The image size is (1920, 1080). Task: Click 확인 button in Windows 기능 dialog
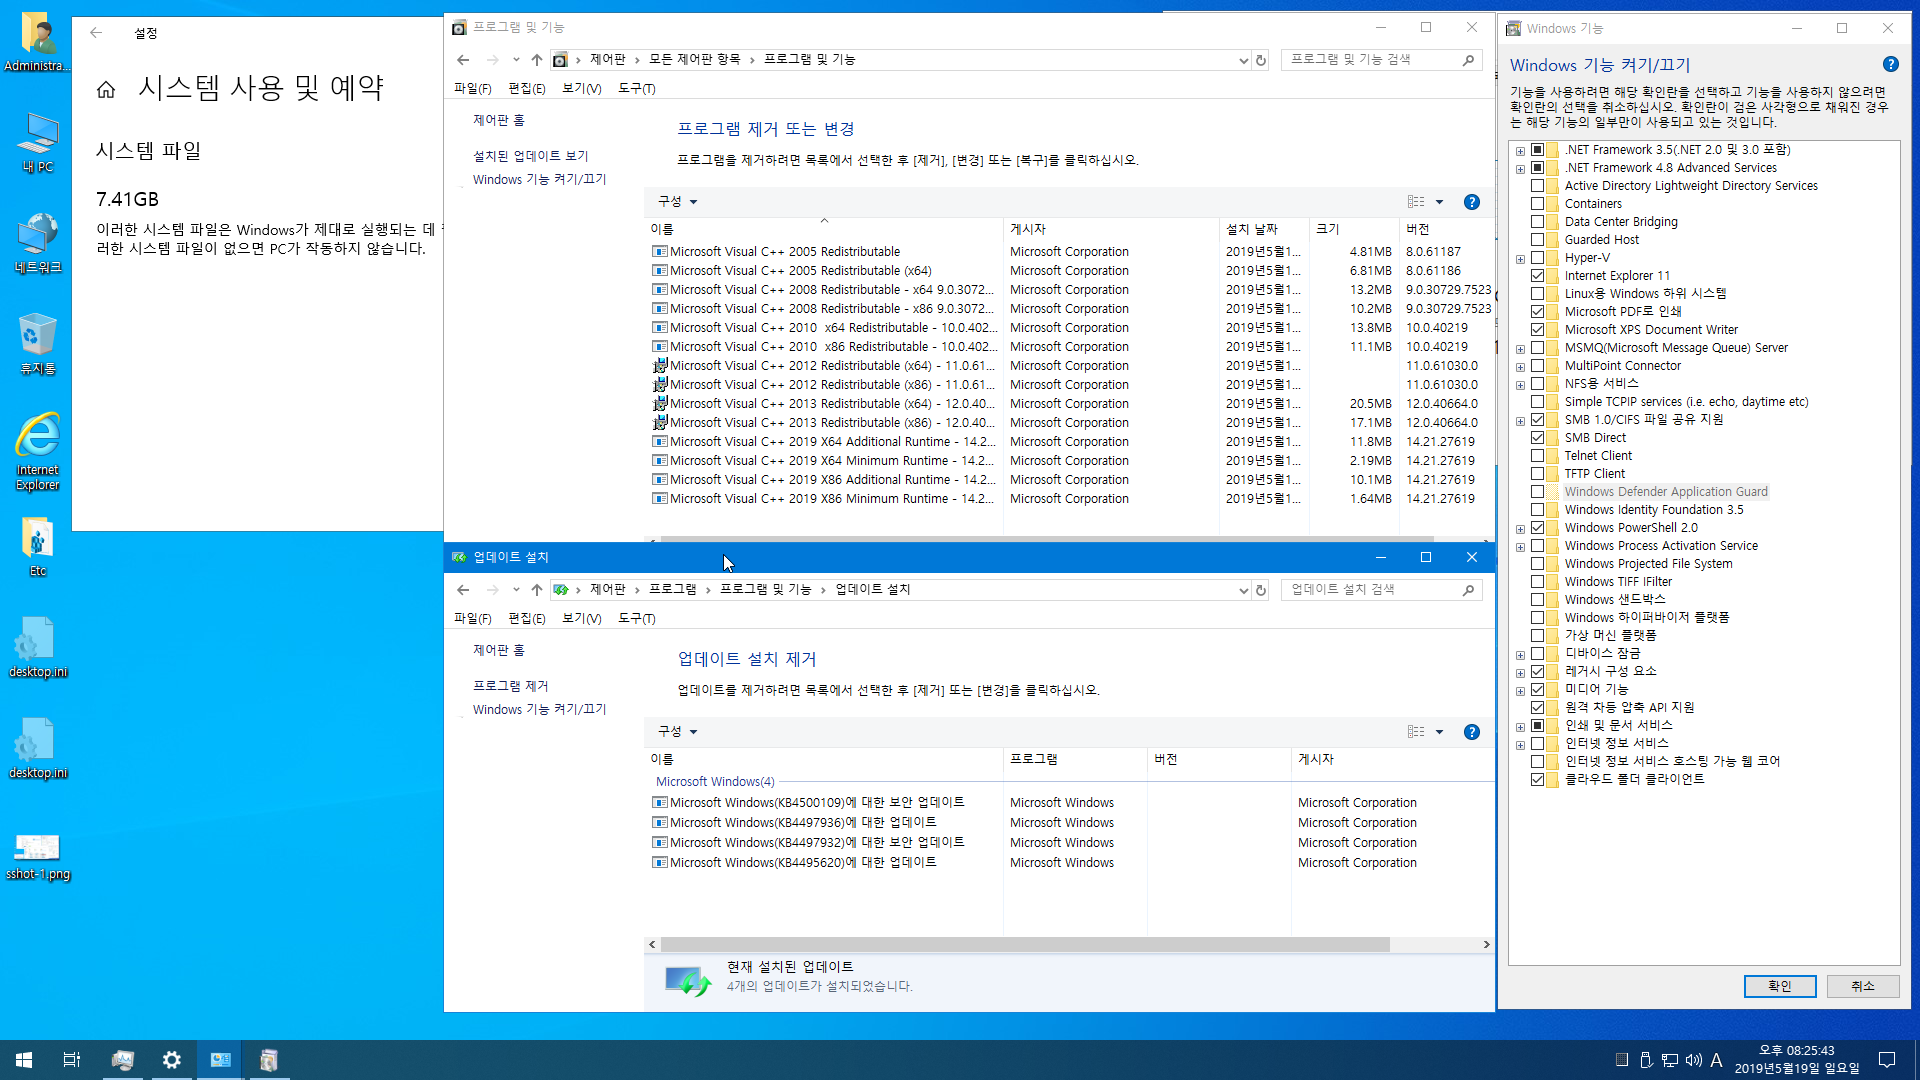coord(1780,986)
